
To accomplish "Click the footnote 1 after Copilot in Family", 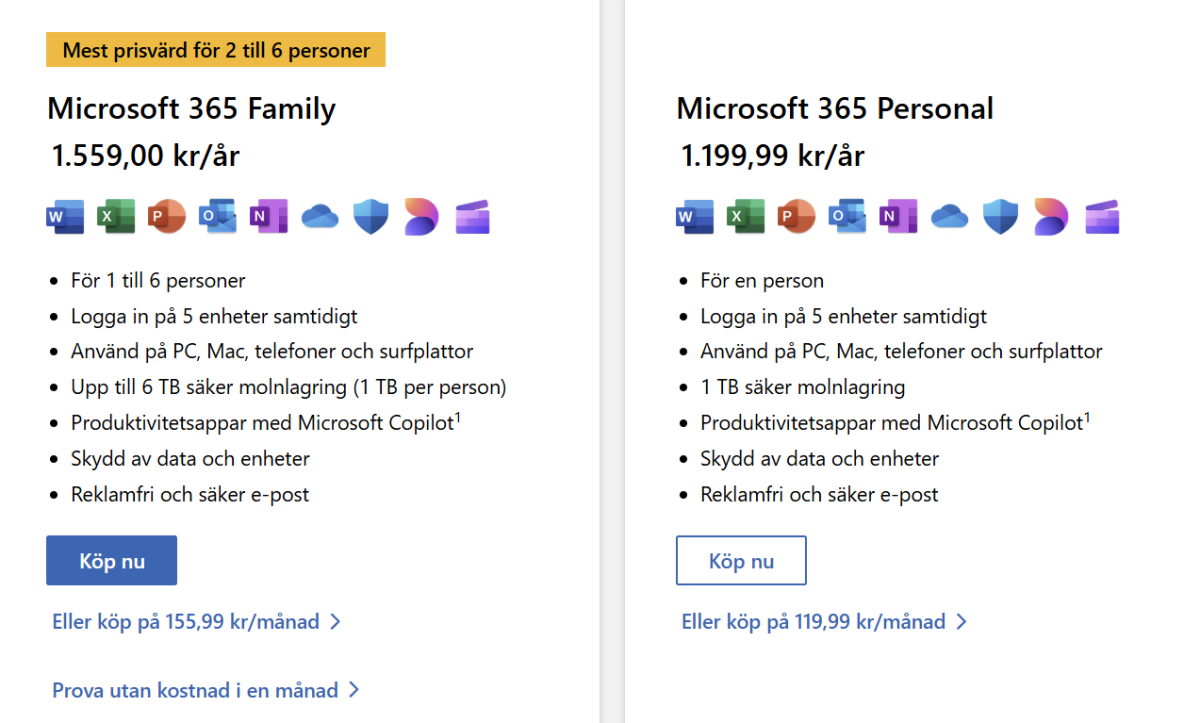I will pos(458,416).
